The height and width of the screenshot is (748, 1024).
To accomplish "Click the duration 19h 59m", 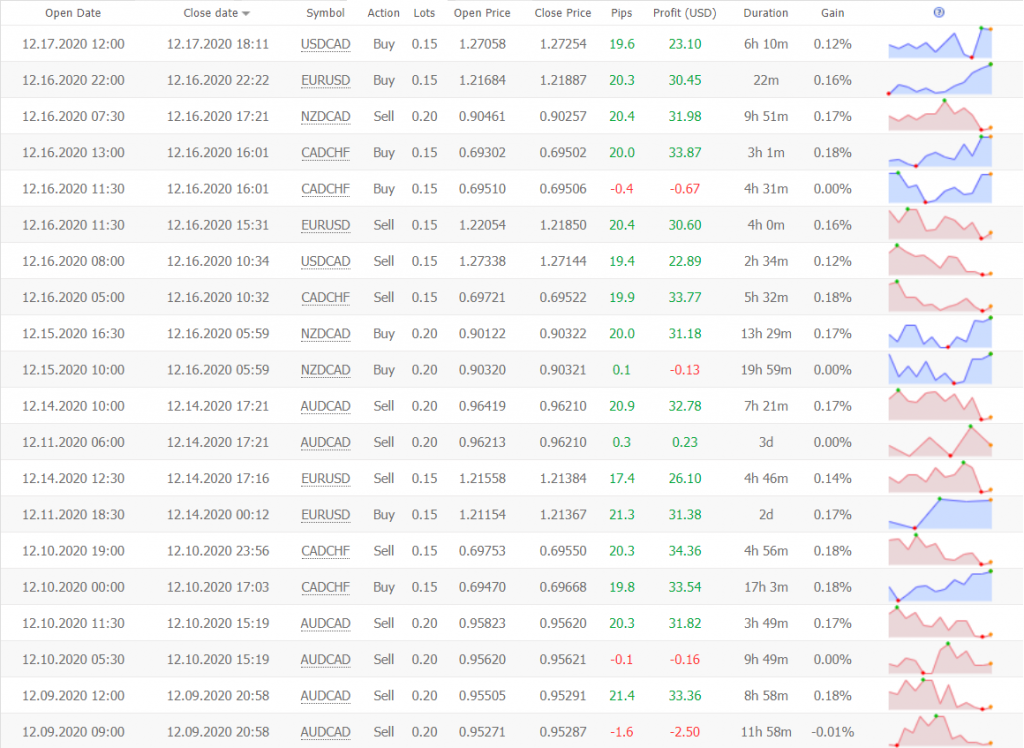I will pos(765,370).
